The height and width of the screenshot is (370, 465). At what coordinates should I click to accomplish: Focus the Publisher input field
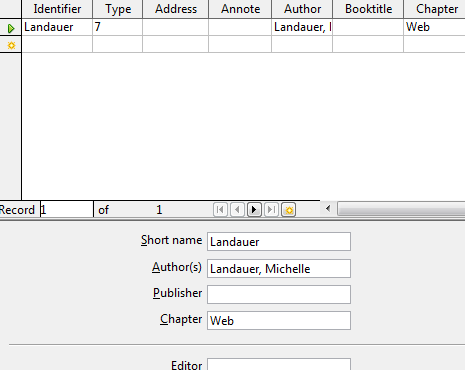[x=279, y=294]
